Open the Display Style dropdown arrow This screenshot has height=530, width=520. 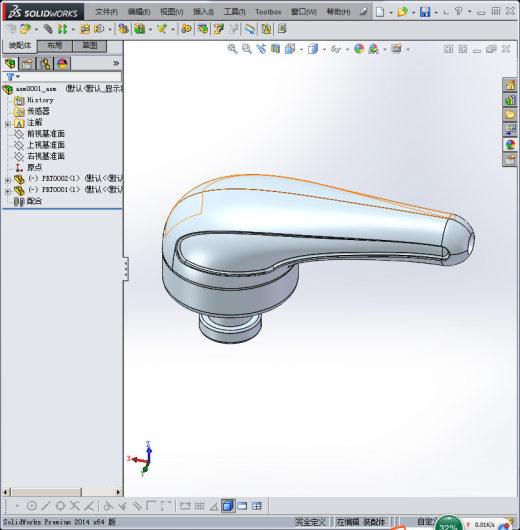pos(324,50)
